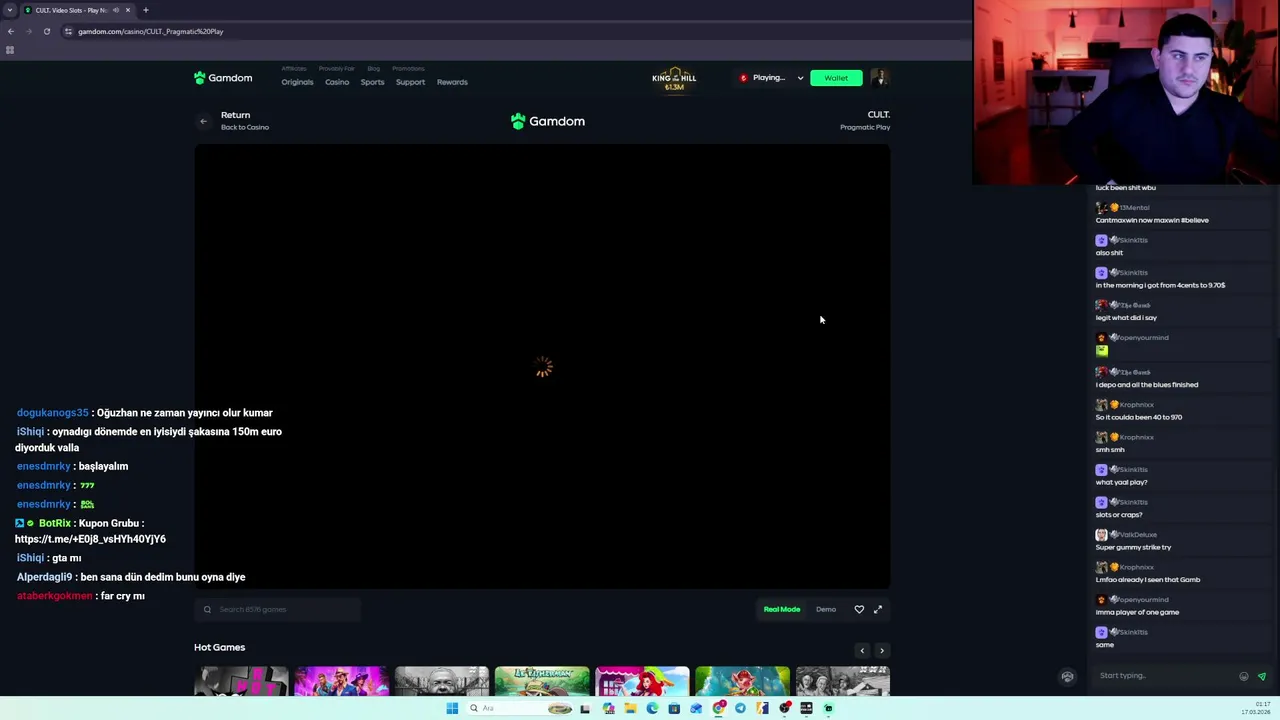Image resolution: width=1280 pixels, height=720 pixels.
Task: Open File Explorer from taskbar
Action: 630,708
